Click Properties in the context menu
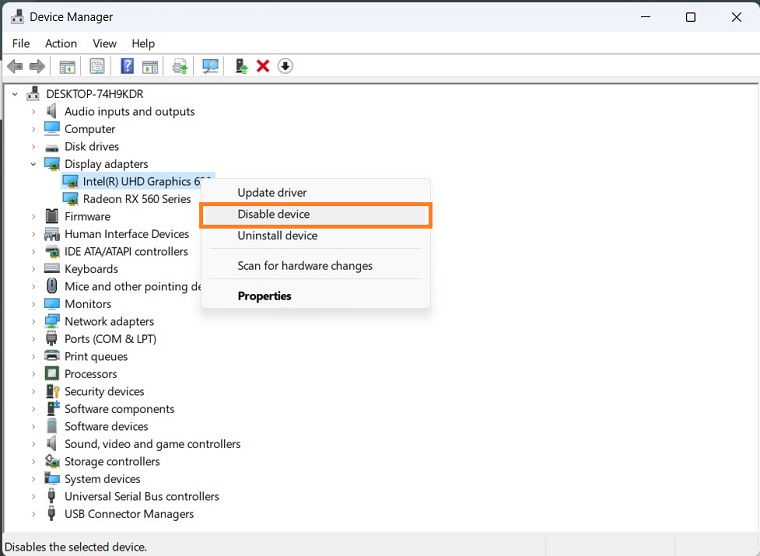The height and width of the screenshot is (556, 760). tap(264, 296)
